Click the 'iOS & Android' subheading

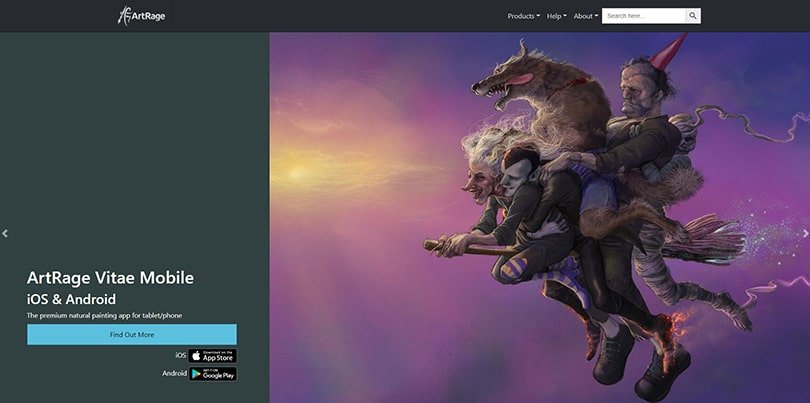(x=71, y=299)
